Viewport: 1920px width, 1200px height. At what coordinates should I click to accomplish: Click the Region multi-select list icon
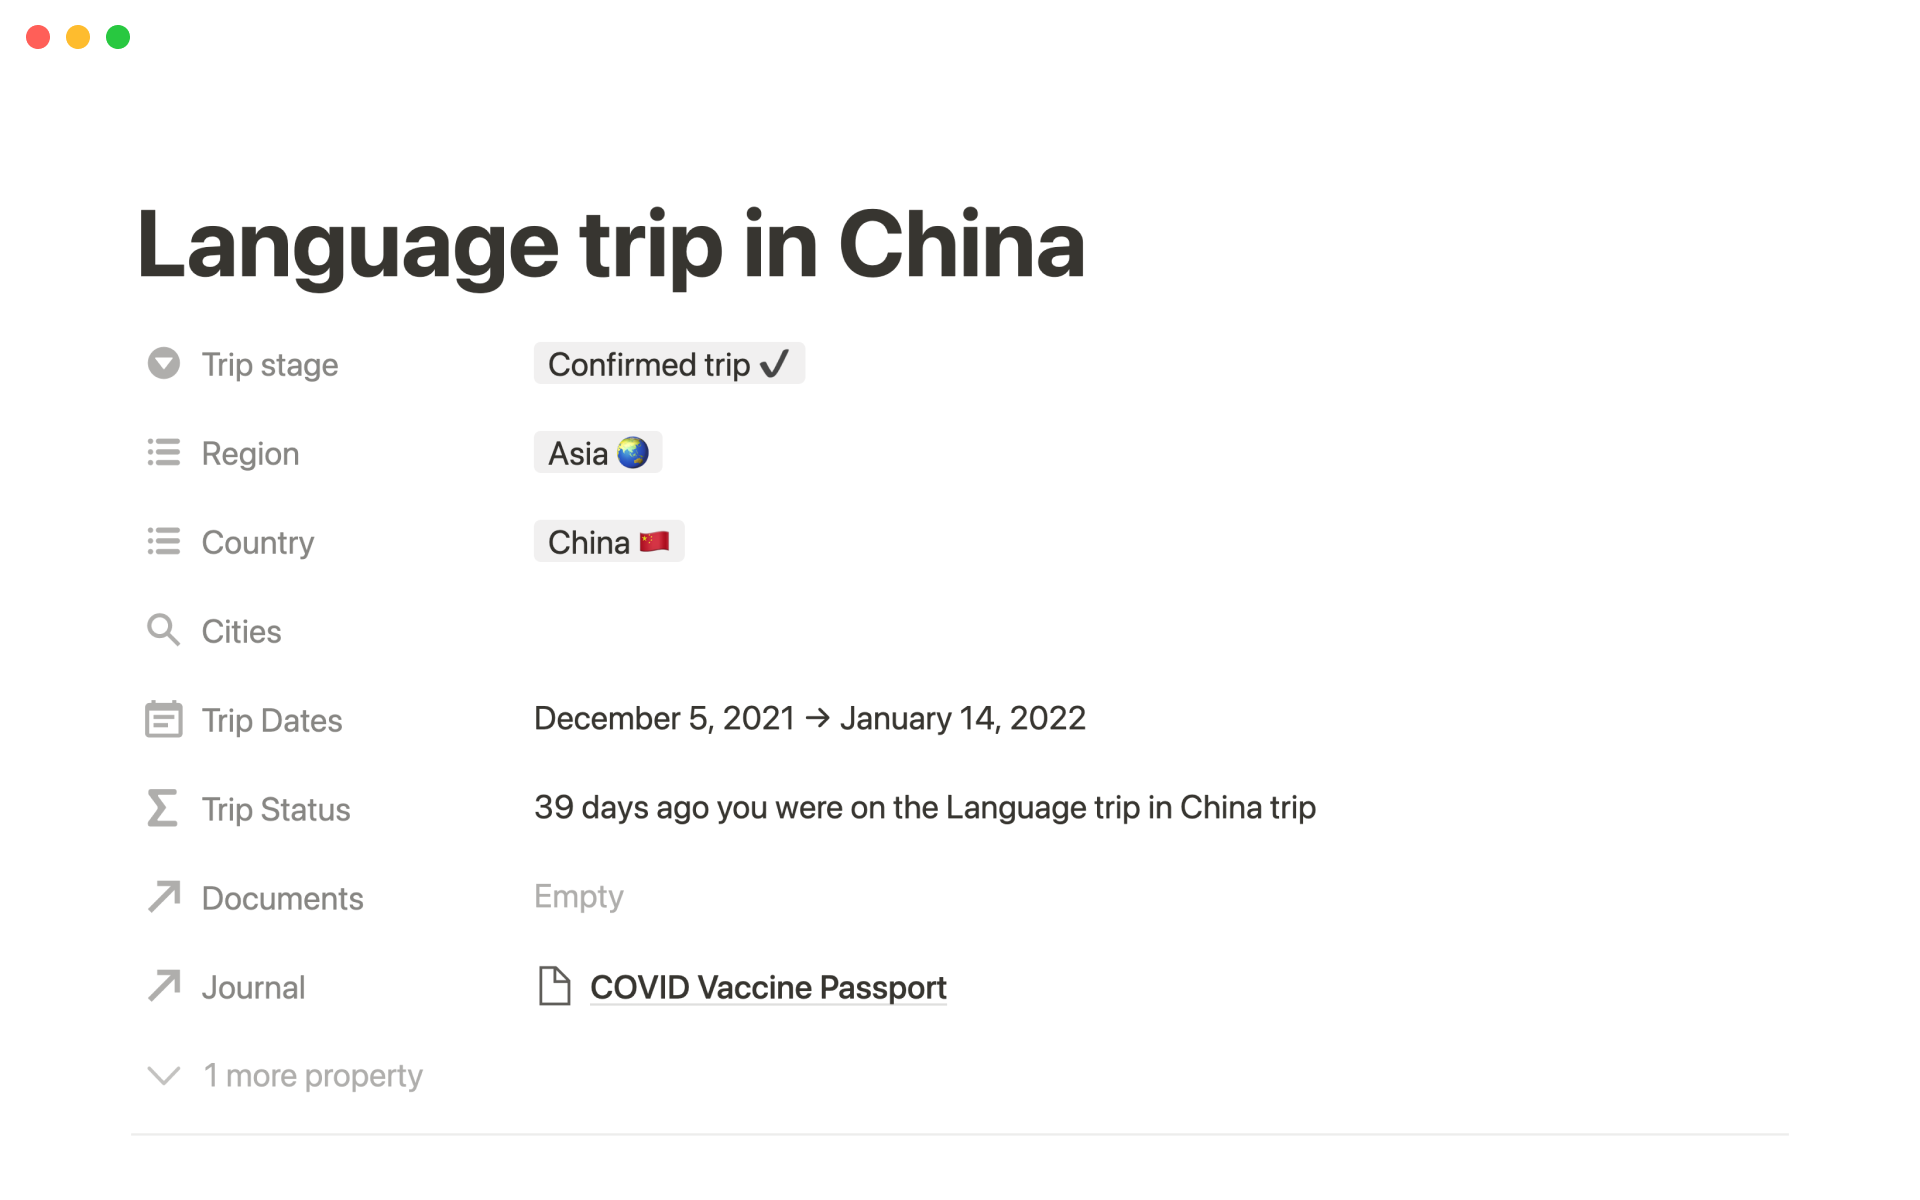164,453
